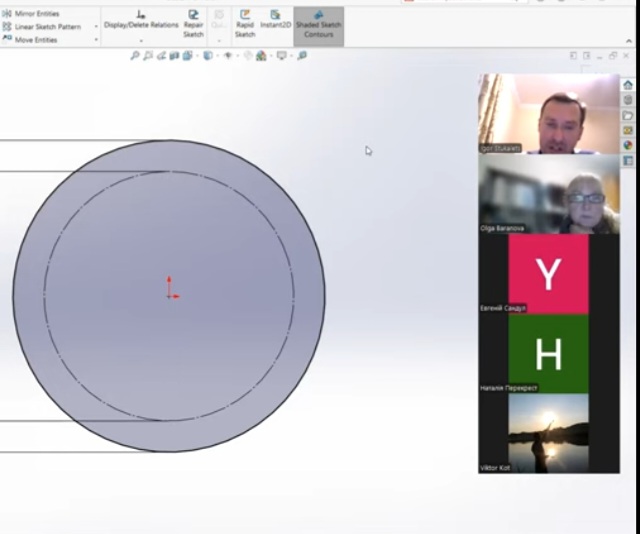Image resolution: width=640 pixels, height=534 pixels.
Task: Select Olga Baranova video thumbnail
Action: tap(549, 194)
